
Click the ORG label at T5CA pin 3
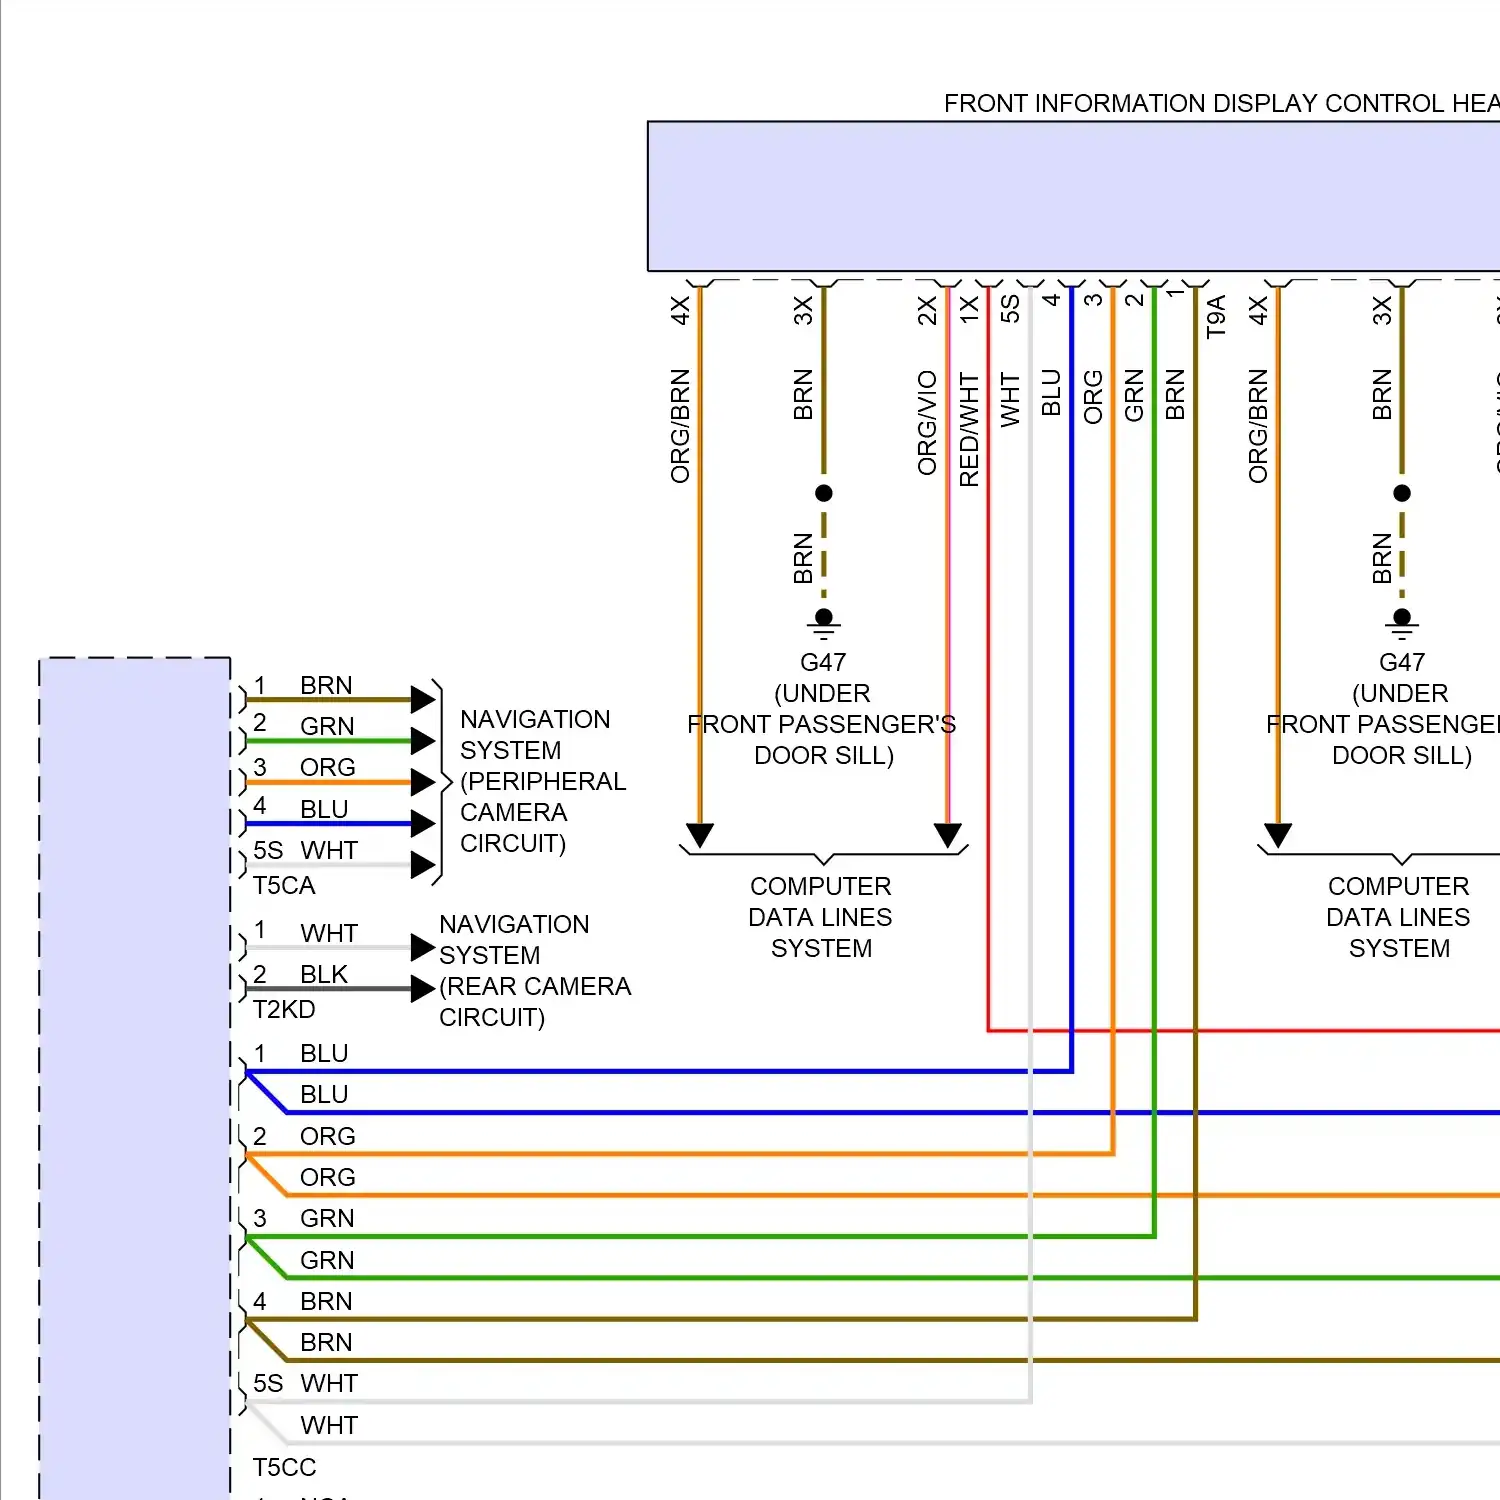(x=328, y=767)
